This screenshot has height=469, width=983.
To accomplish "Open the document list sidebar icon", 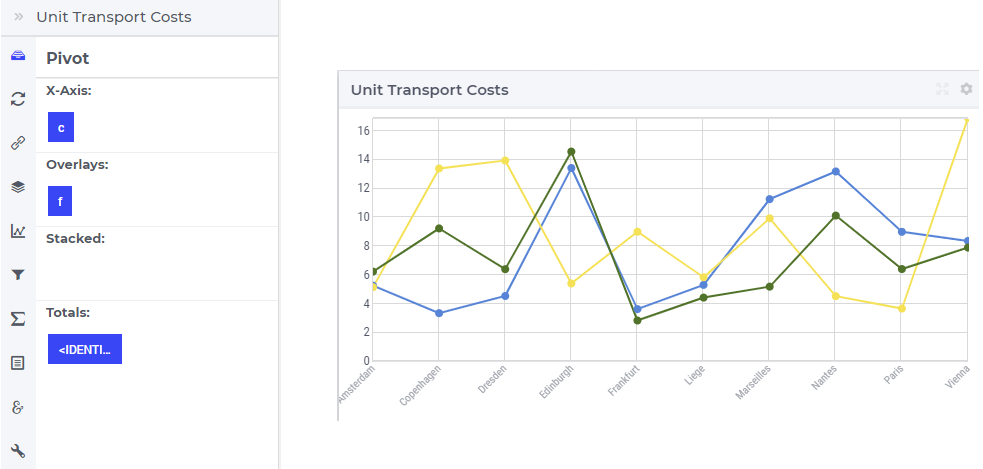I will point(18,362).
